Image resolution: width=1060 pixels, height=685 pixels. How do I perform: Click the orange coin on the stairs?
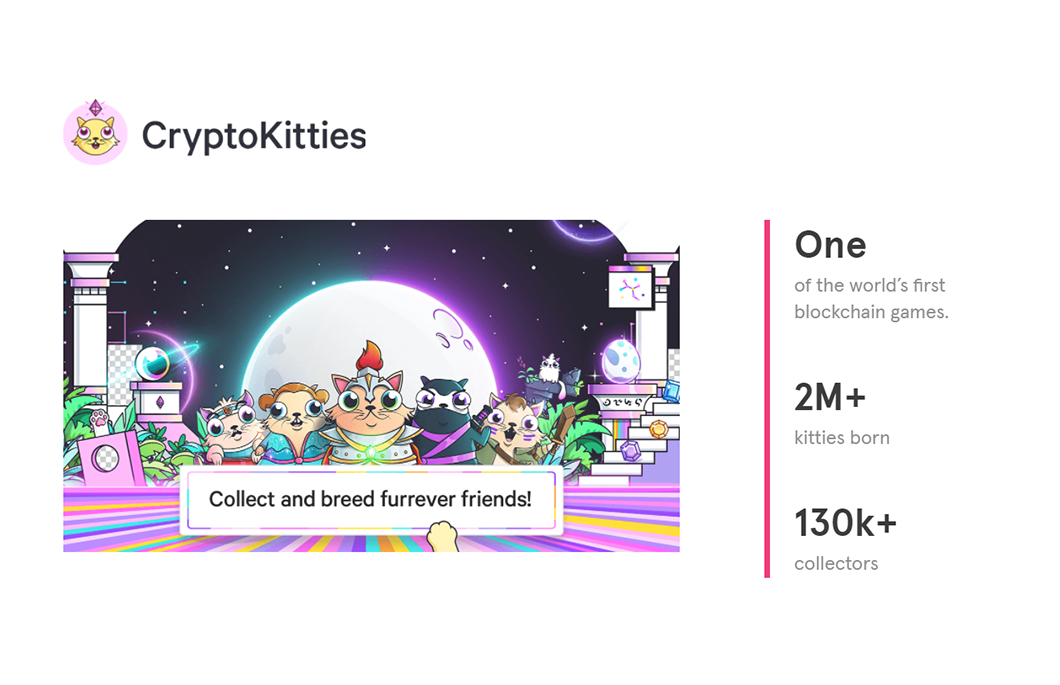(x=658, y=428)
